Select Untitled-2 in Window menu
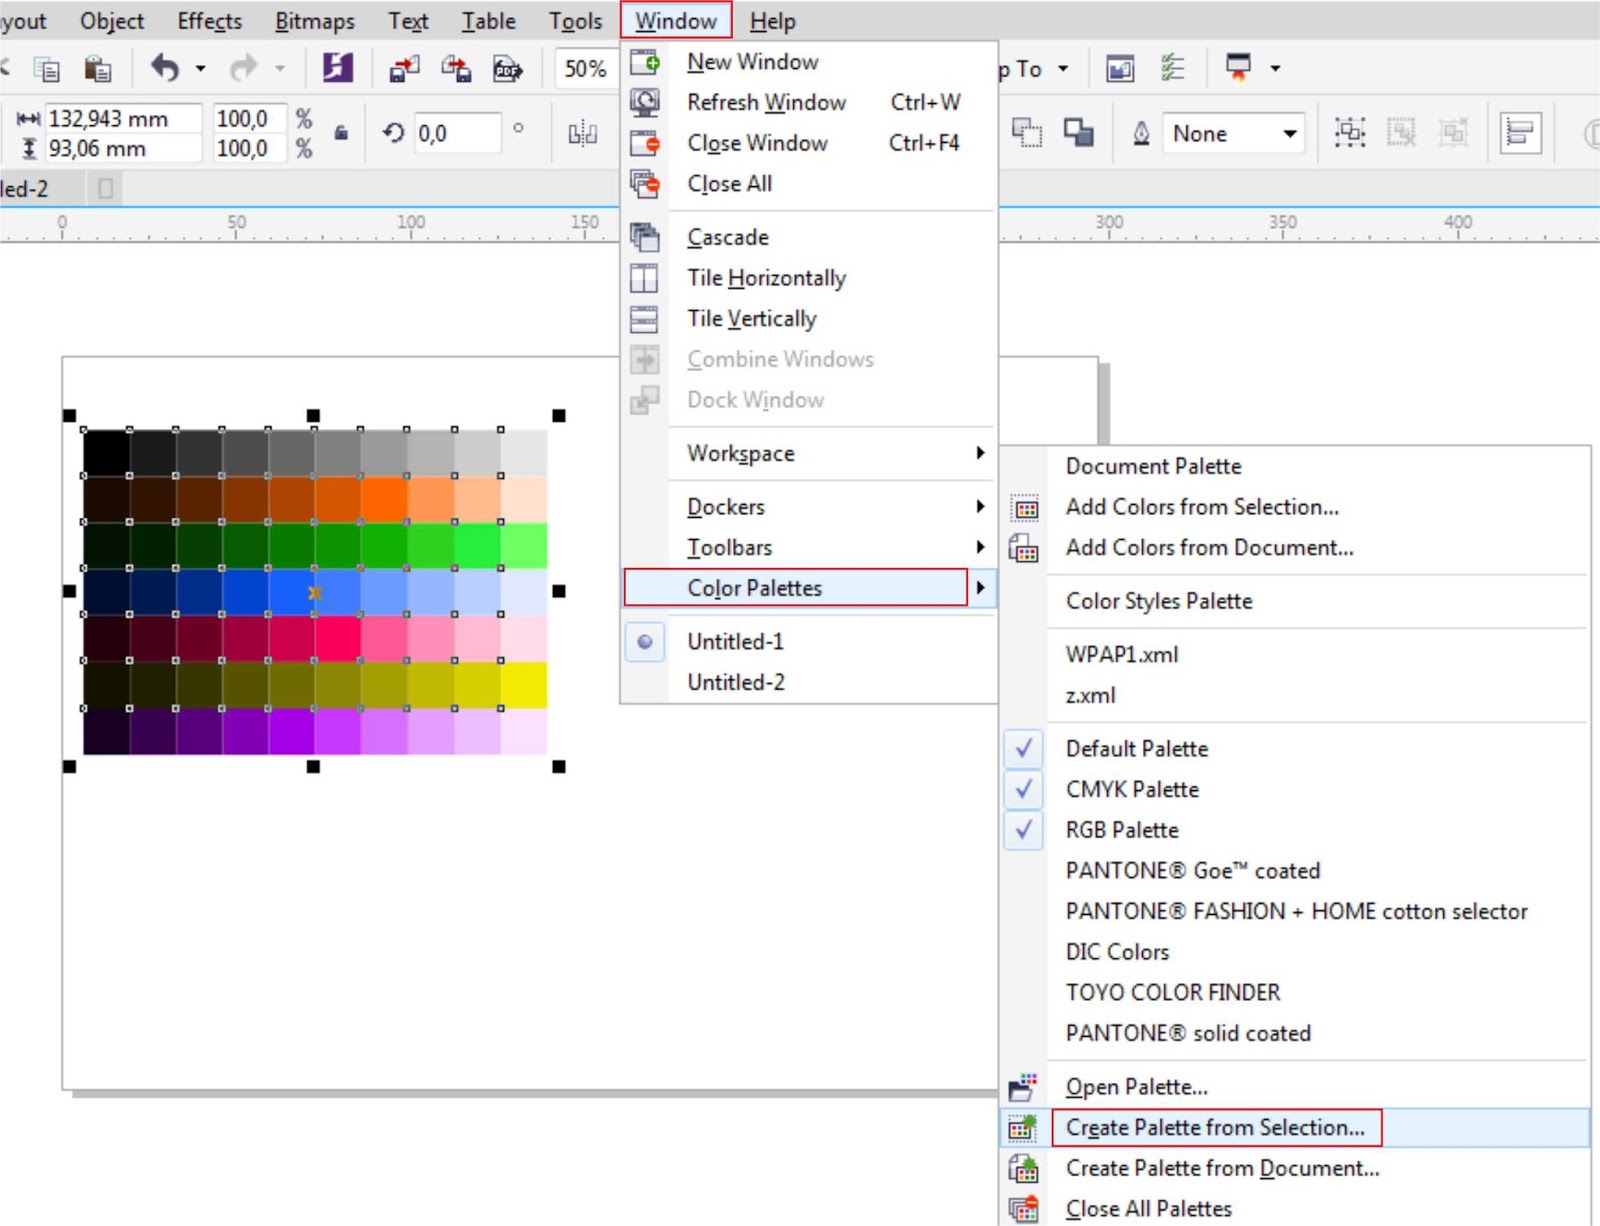This screenshot has height=1226, width=1600. (x=735, y=682)
